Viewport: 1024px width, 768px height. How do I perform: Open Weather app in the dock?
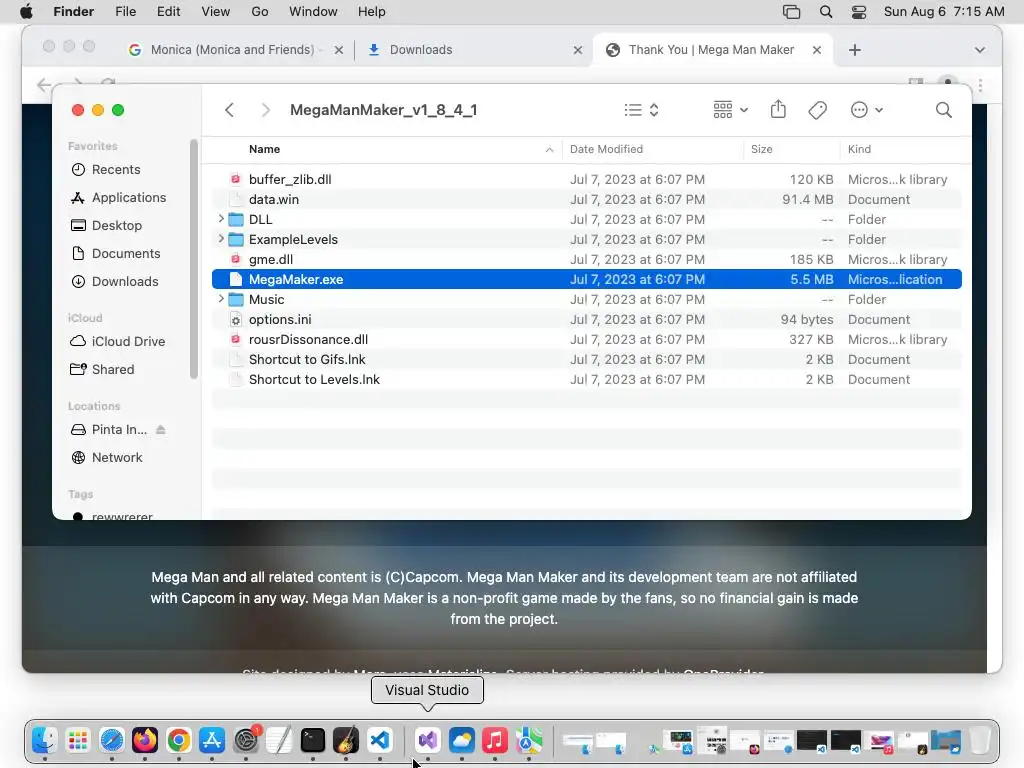(461, 740)
